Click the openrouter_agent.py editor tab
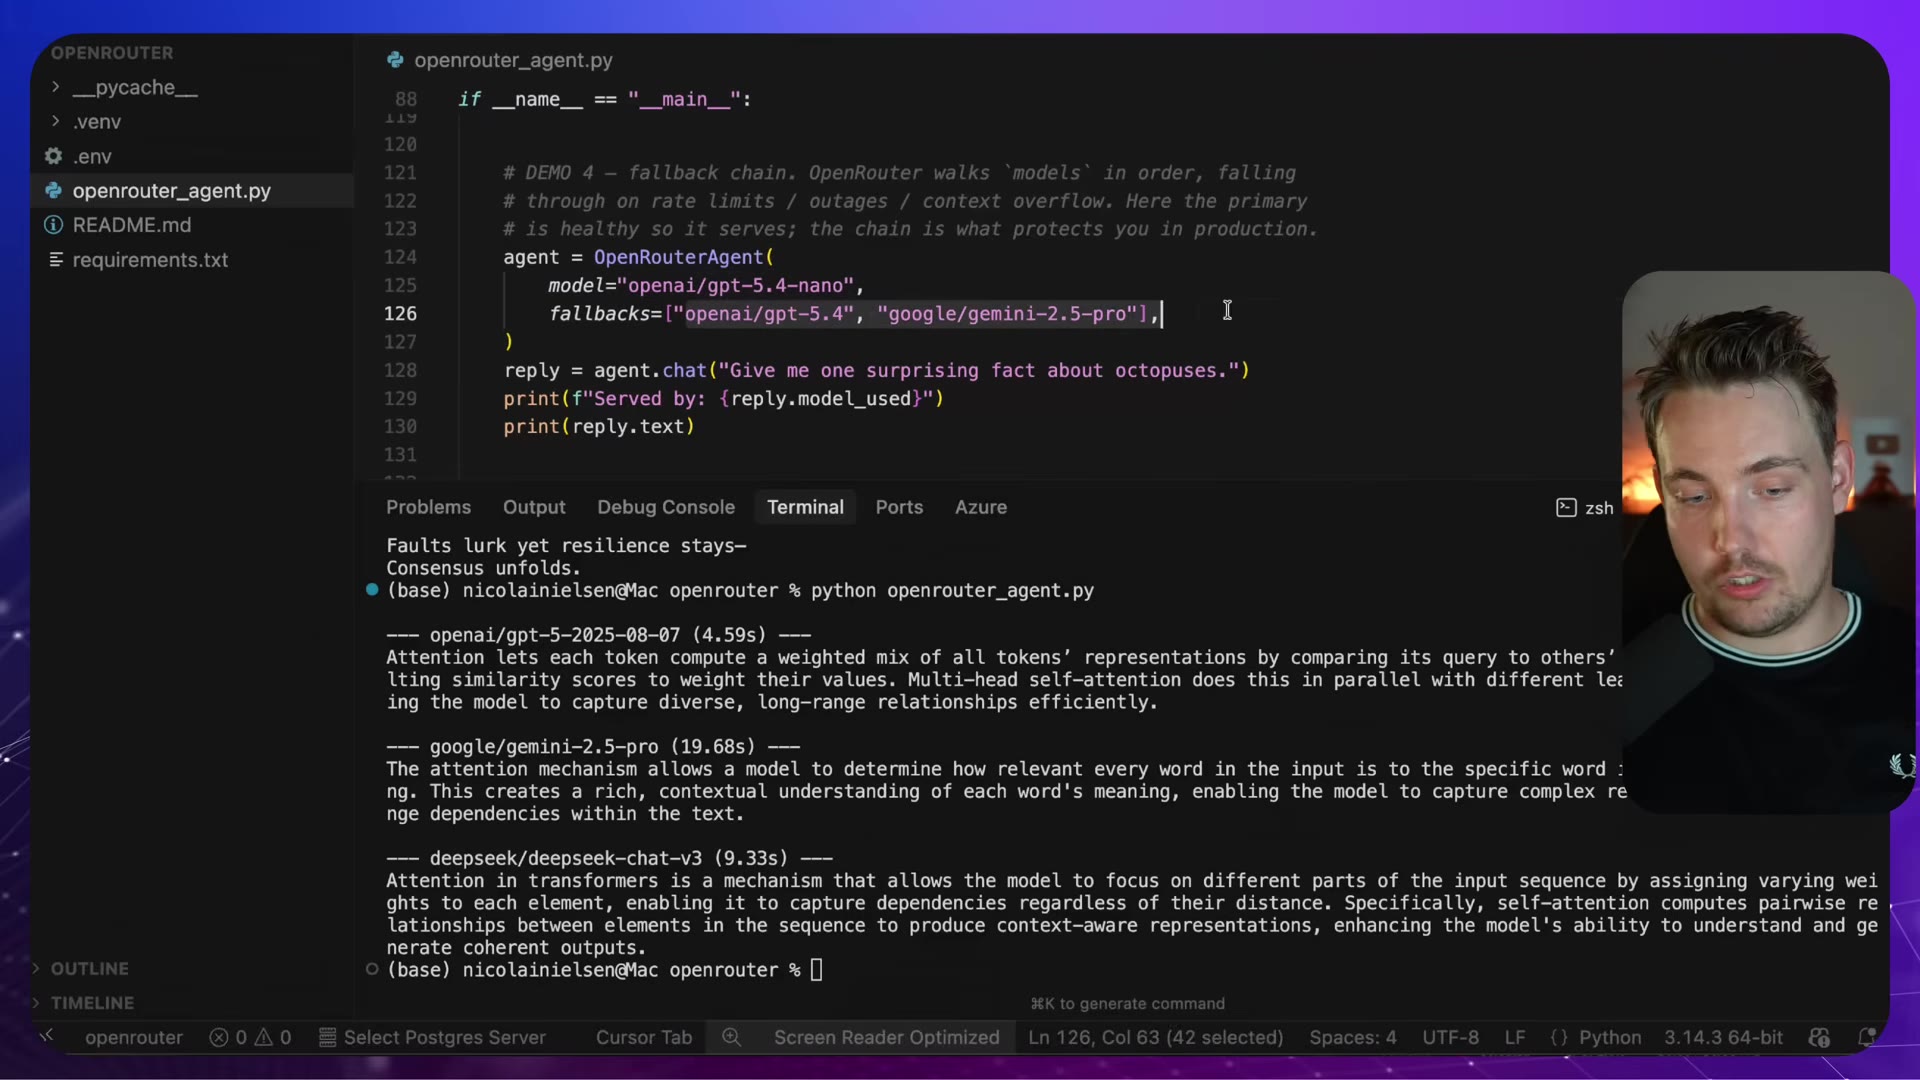 click(513, 60)
